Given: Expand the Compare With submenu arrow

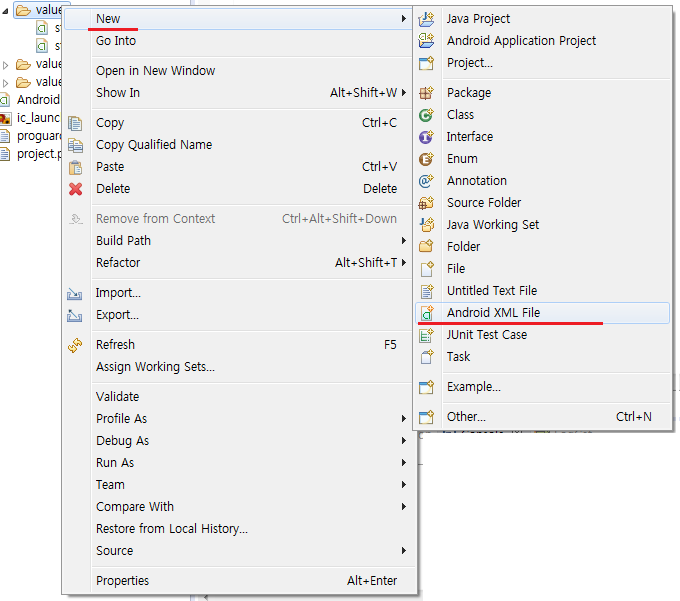Looking at the screenshot, I should tap(404, 506).
